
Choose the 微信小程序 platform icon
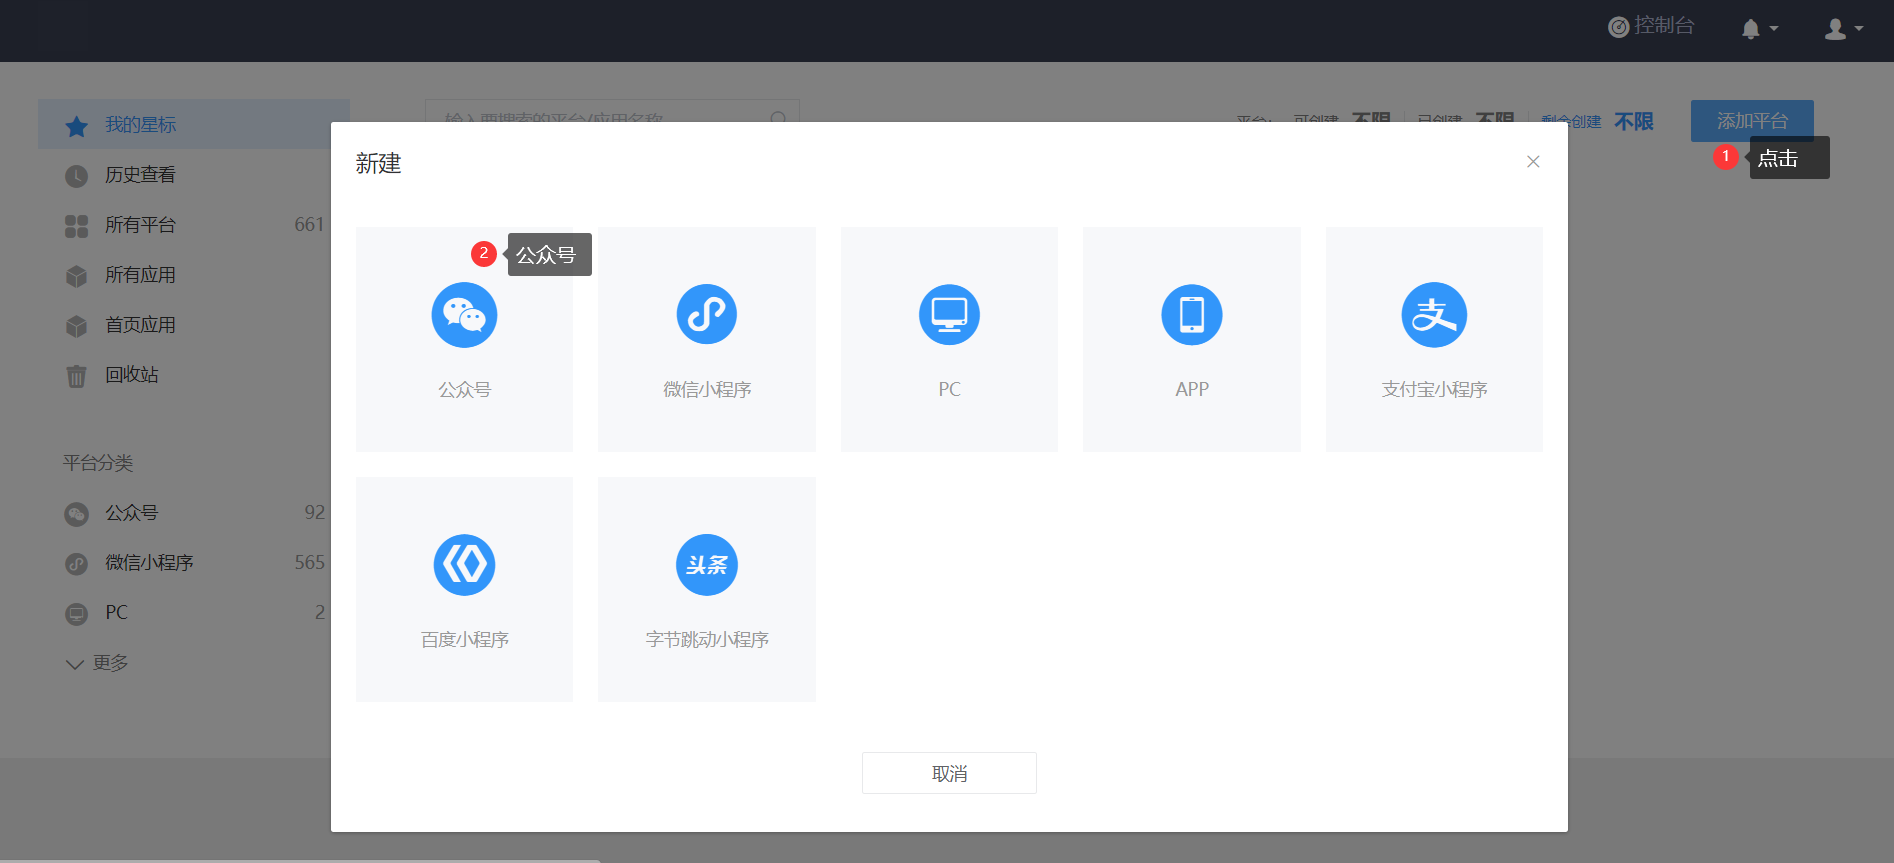click(x=707, y=315)
